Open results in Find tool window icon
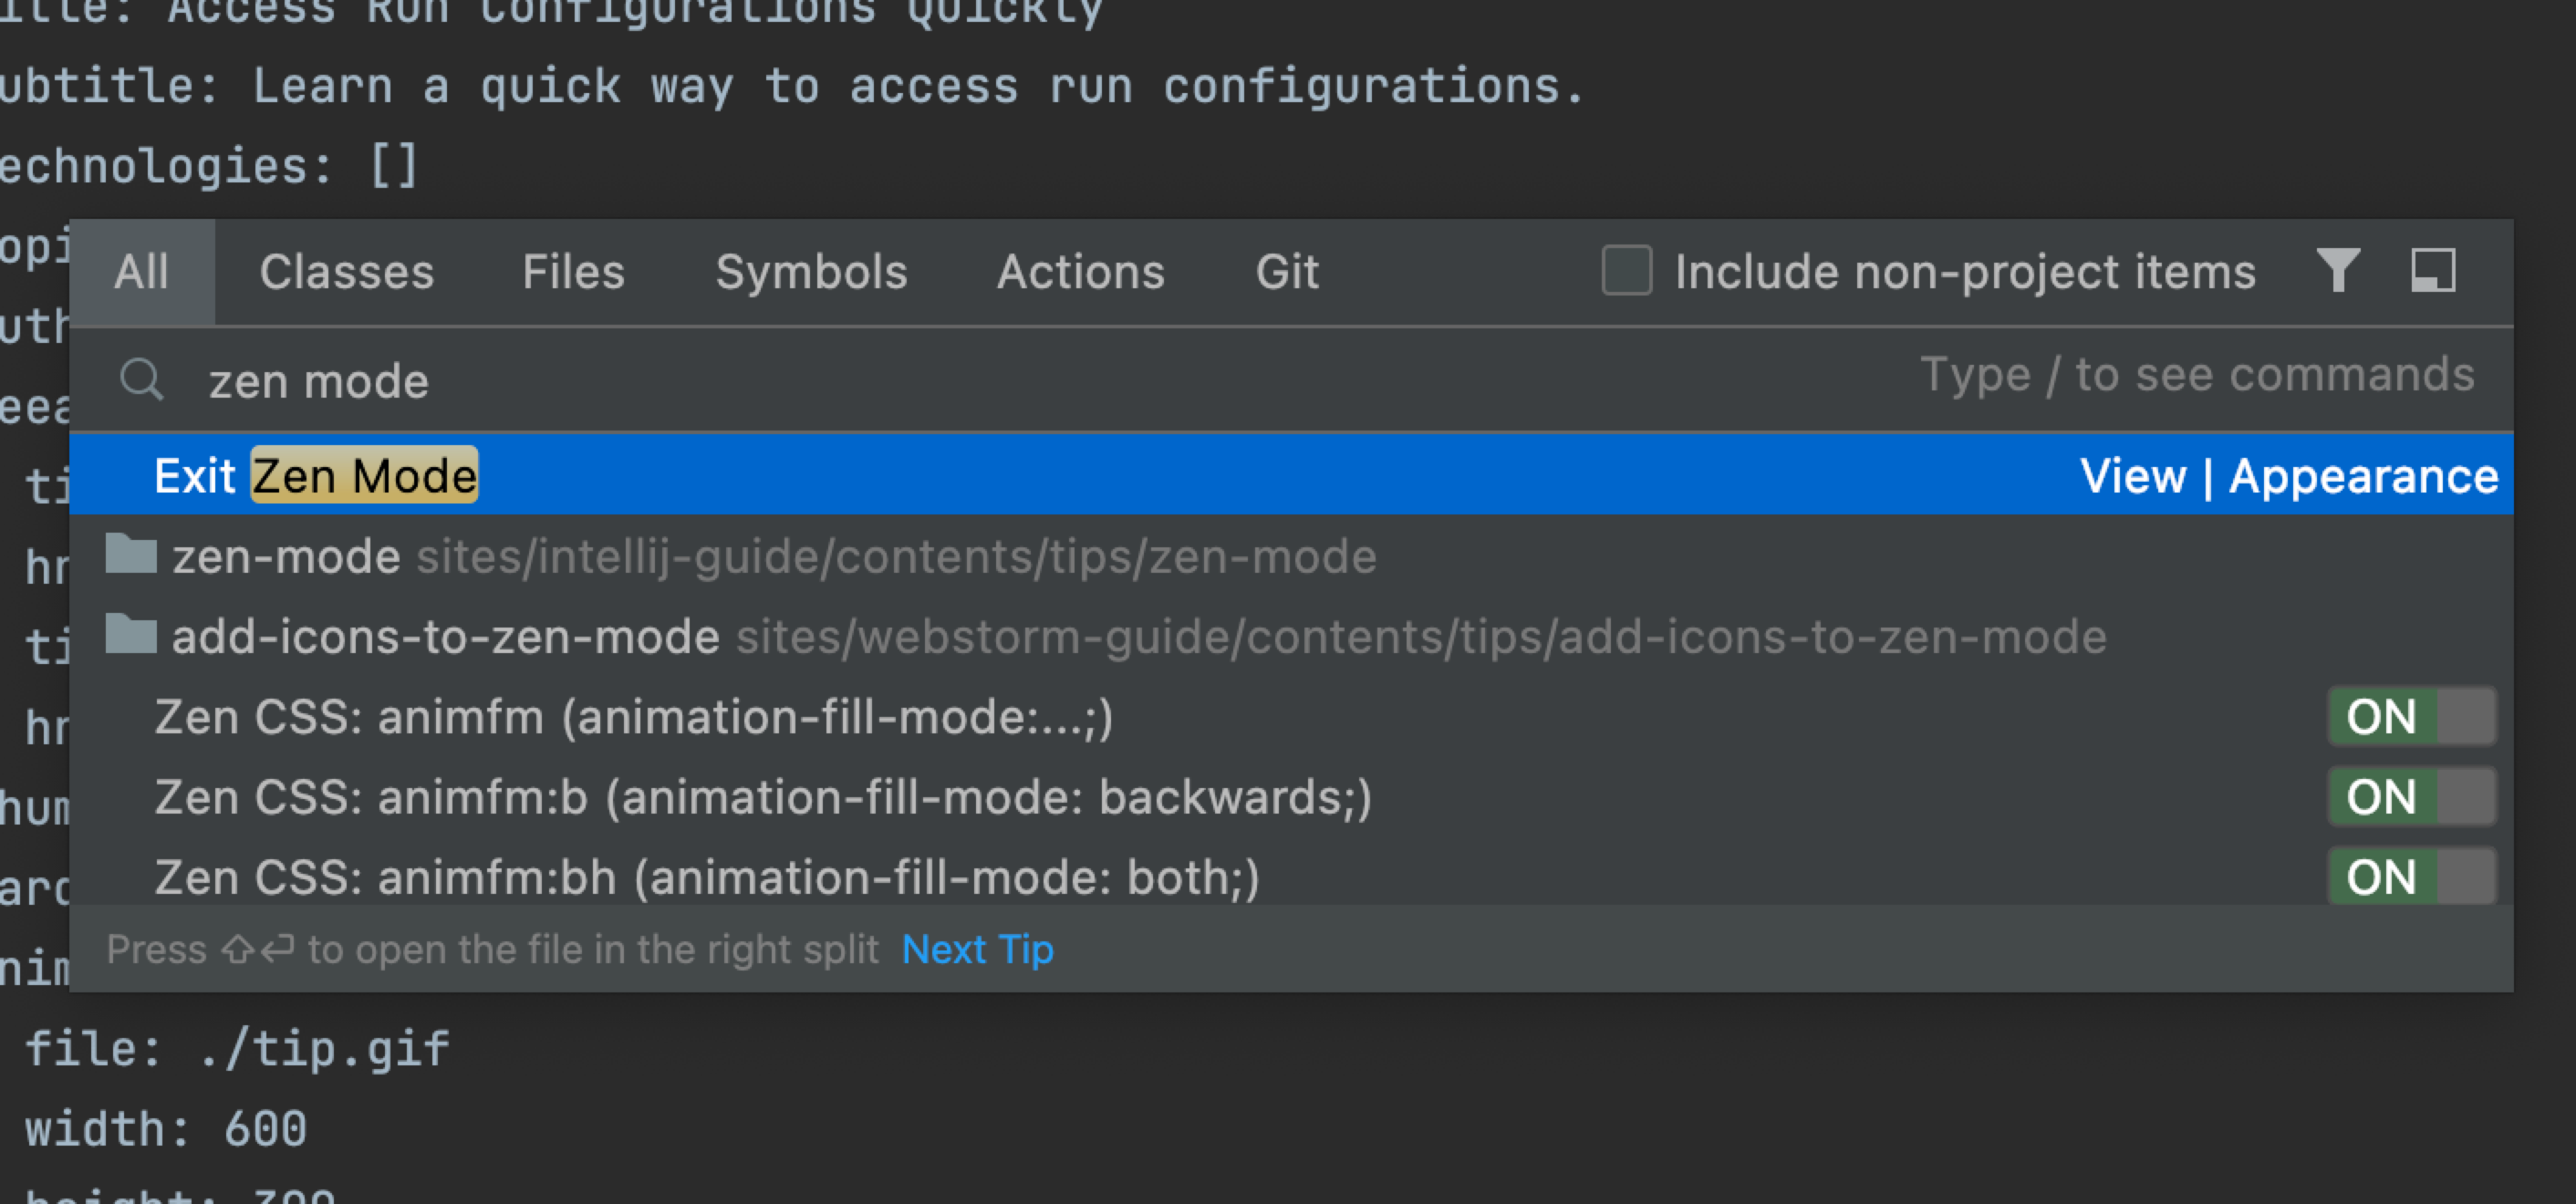This screenshot has height=1204, width=2576. (2432, 271)
